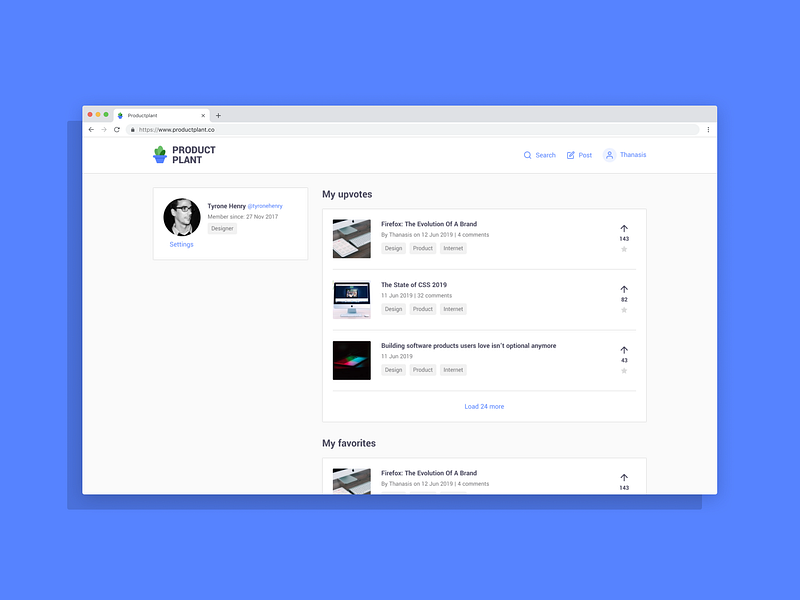Open a new browser tab with plus icon
This screenshot has height=600, width=800.
point(218,116)
